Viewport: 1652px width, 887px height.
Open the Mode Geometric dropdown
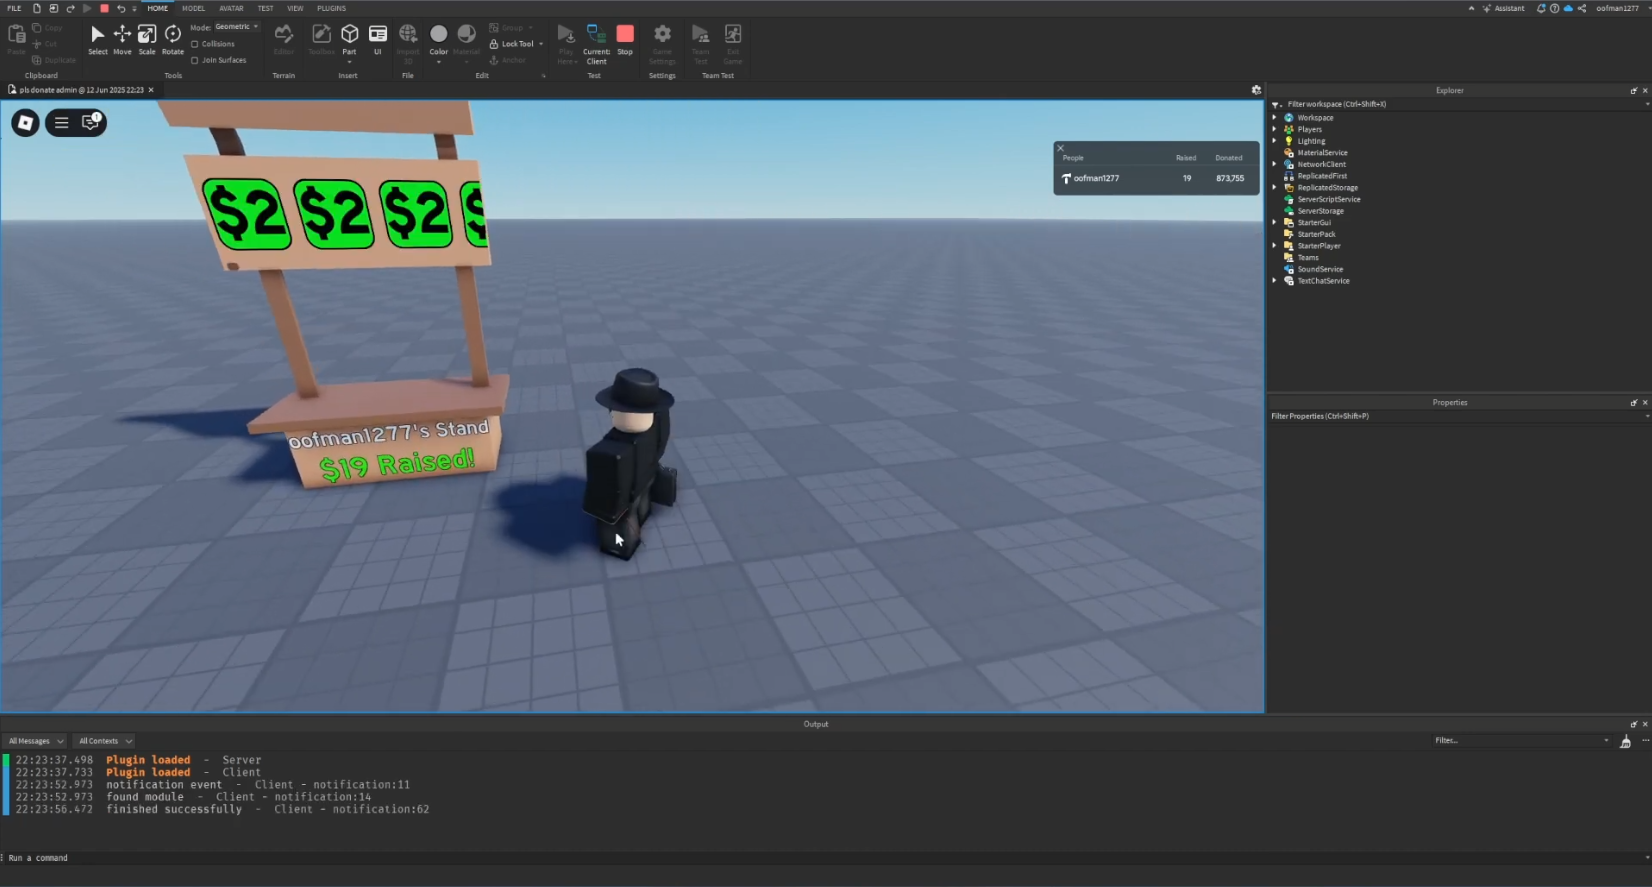tap(237, 27)
